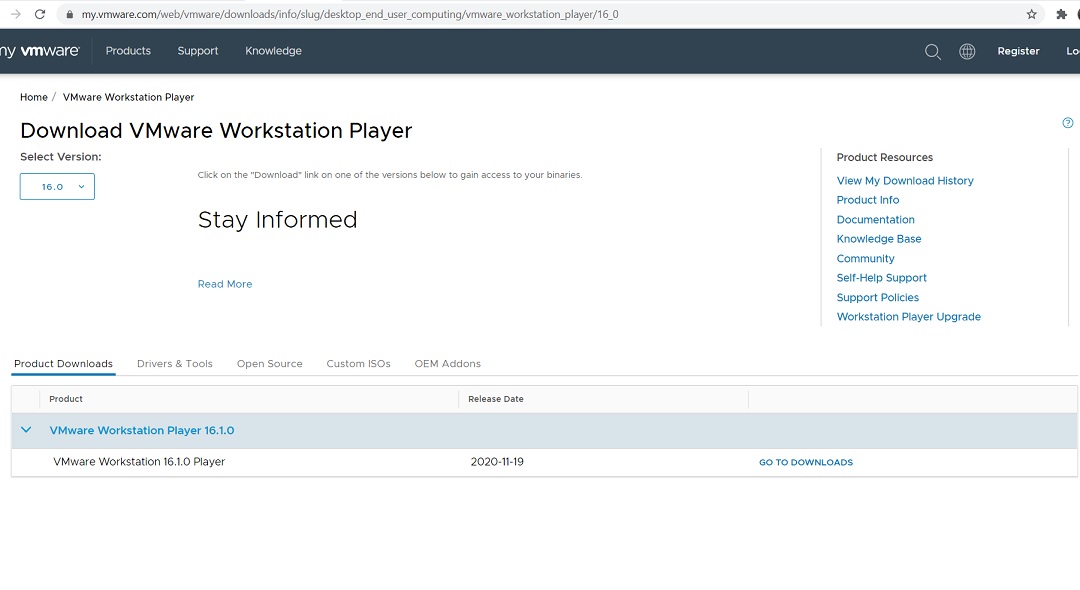
Task: Open the Documentation link
Action: [x=875, y=220]
